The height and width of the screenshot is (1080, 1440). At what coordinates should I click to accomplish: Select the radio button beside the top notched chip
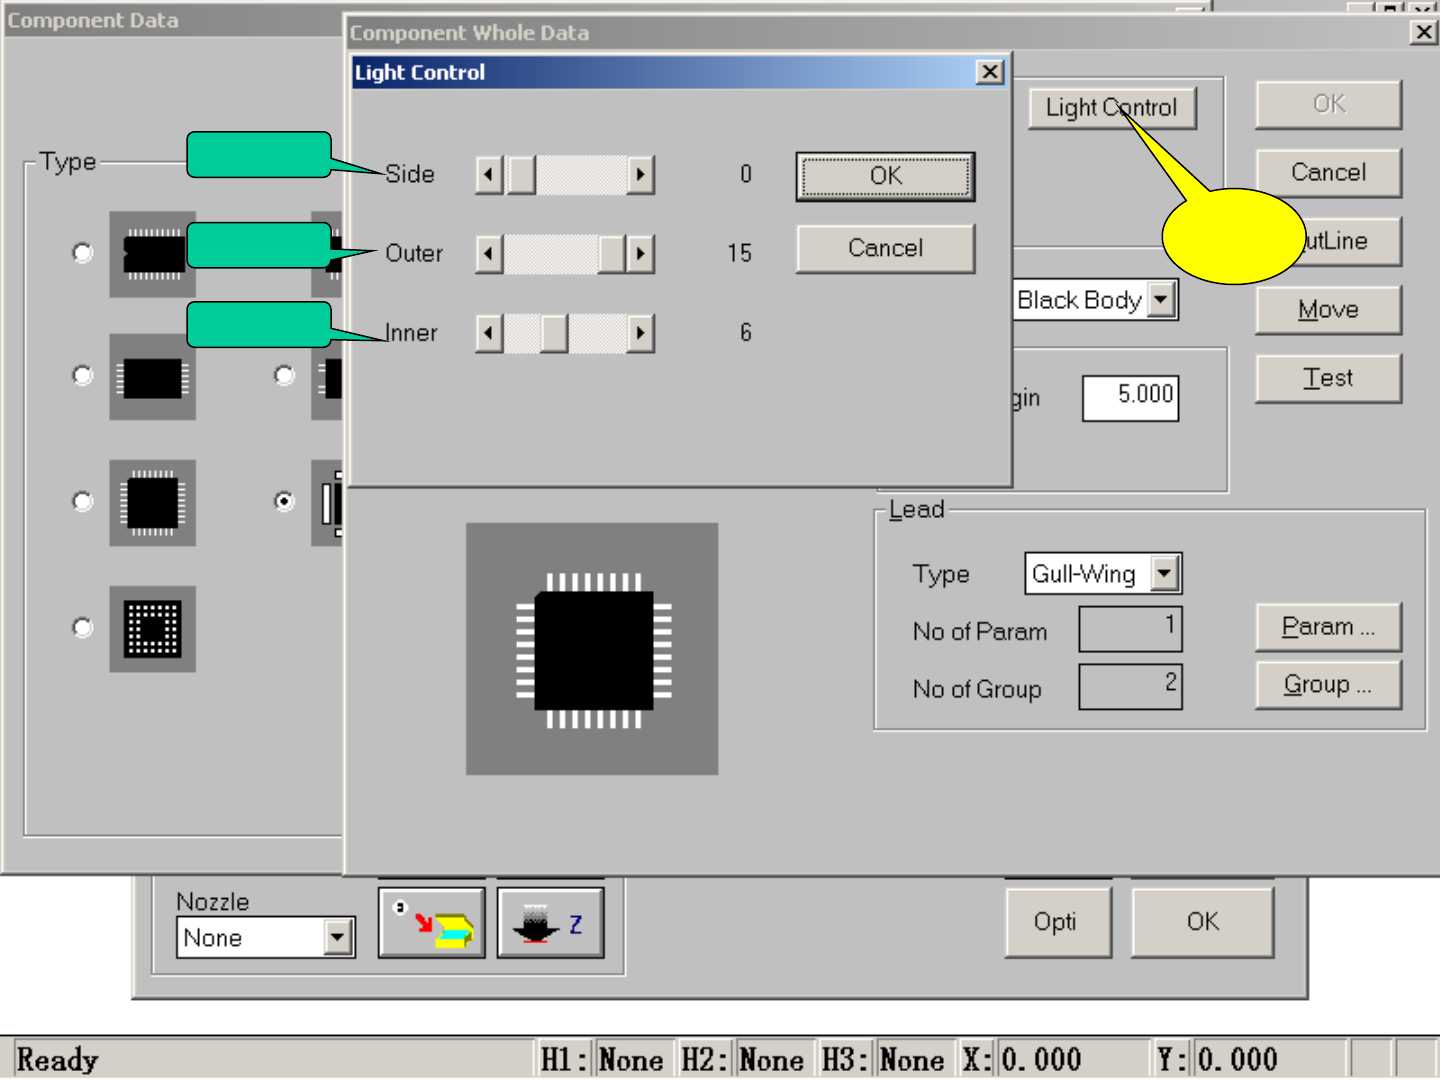(83, 253)
